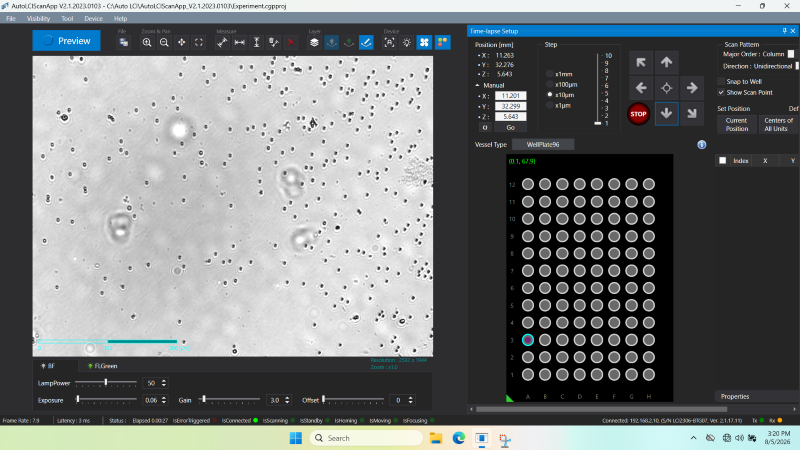Select the vertical distance measure tool

tap(257, 42)
